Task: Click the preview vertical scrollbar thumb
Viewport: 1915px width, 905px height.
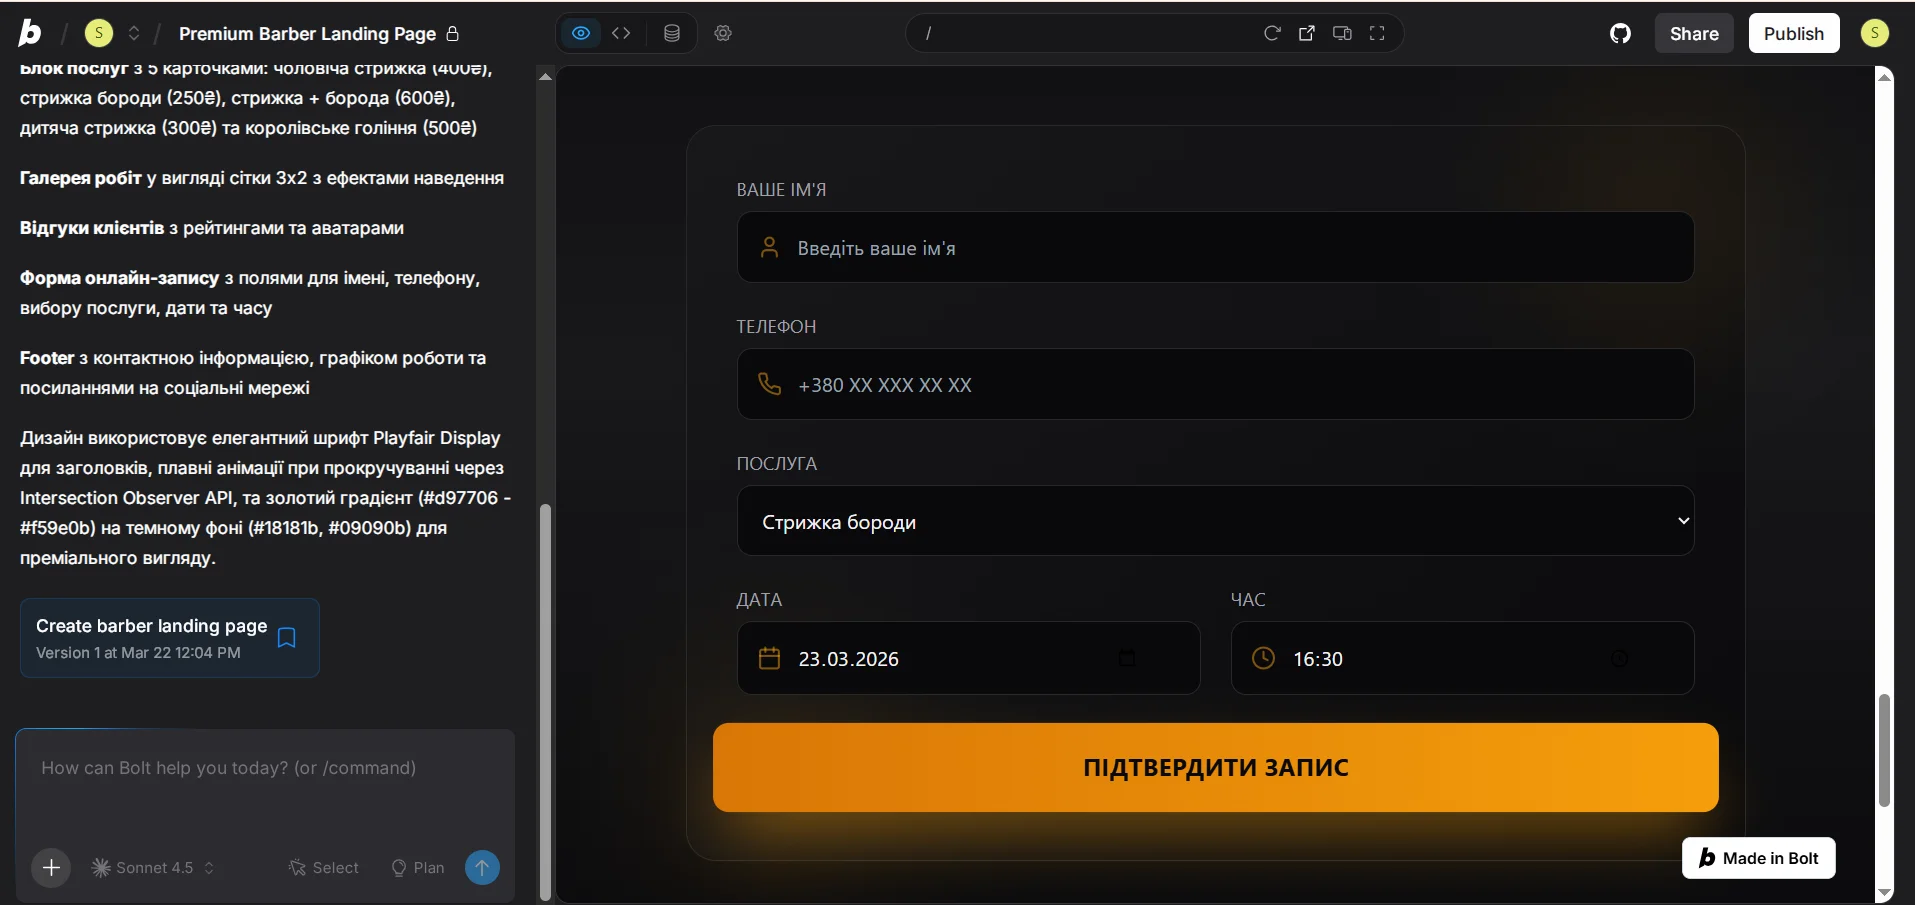Action: tap(1884, 750)
